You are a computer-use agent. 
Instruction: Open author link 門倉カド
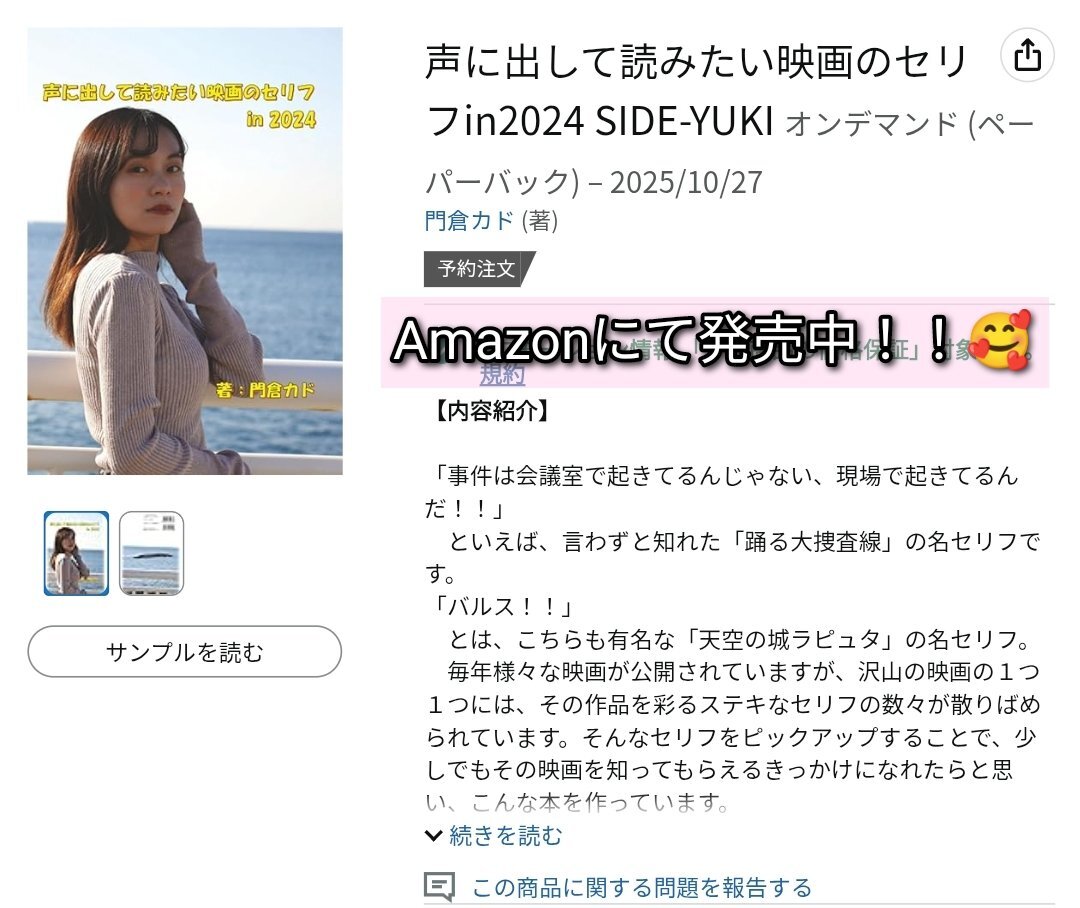tap(469, 220)
